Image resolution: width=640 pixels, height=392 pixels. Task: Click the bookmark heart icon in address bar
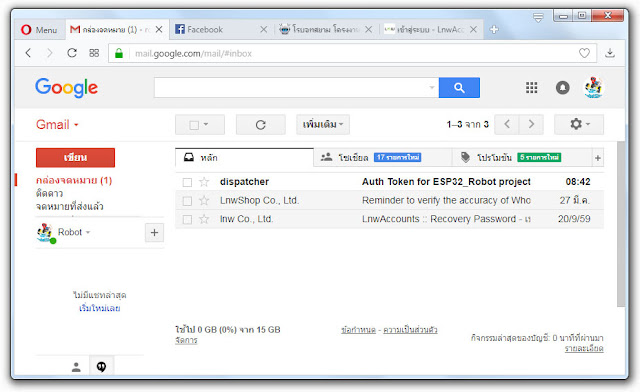(584, 53)
